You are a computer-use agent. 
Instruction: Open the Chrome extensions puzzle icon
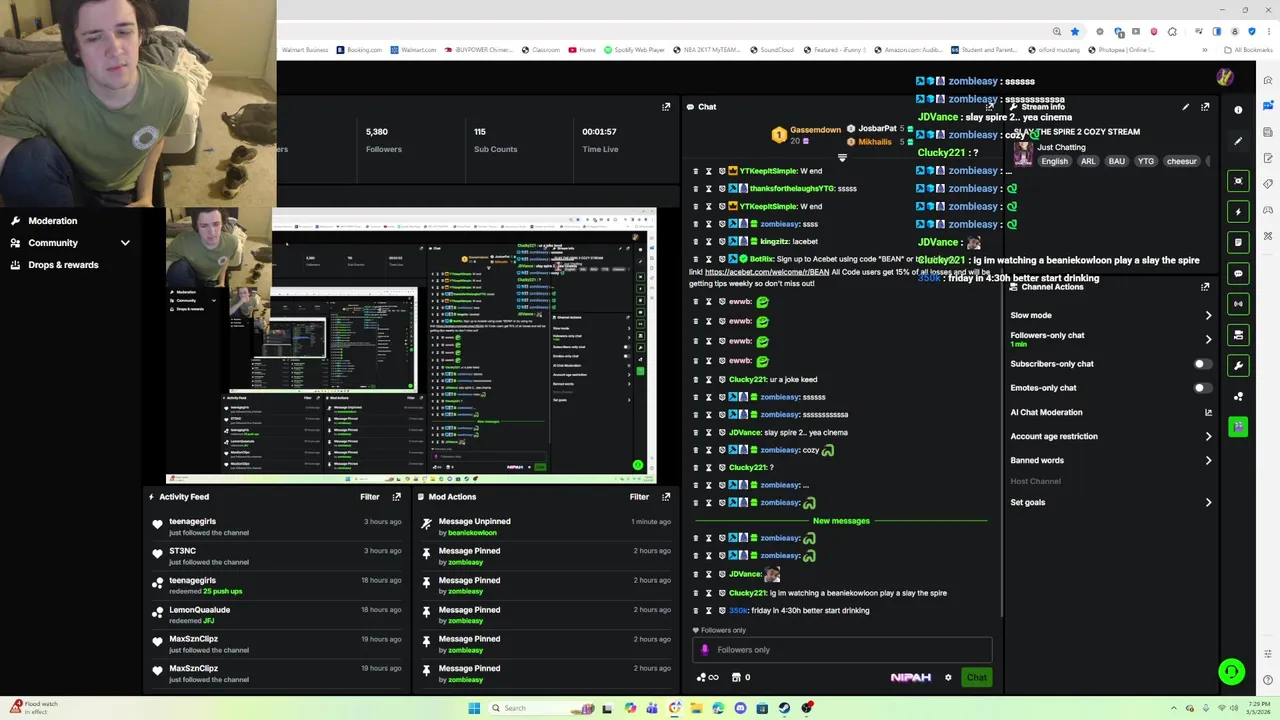point(1173,32)
